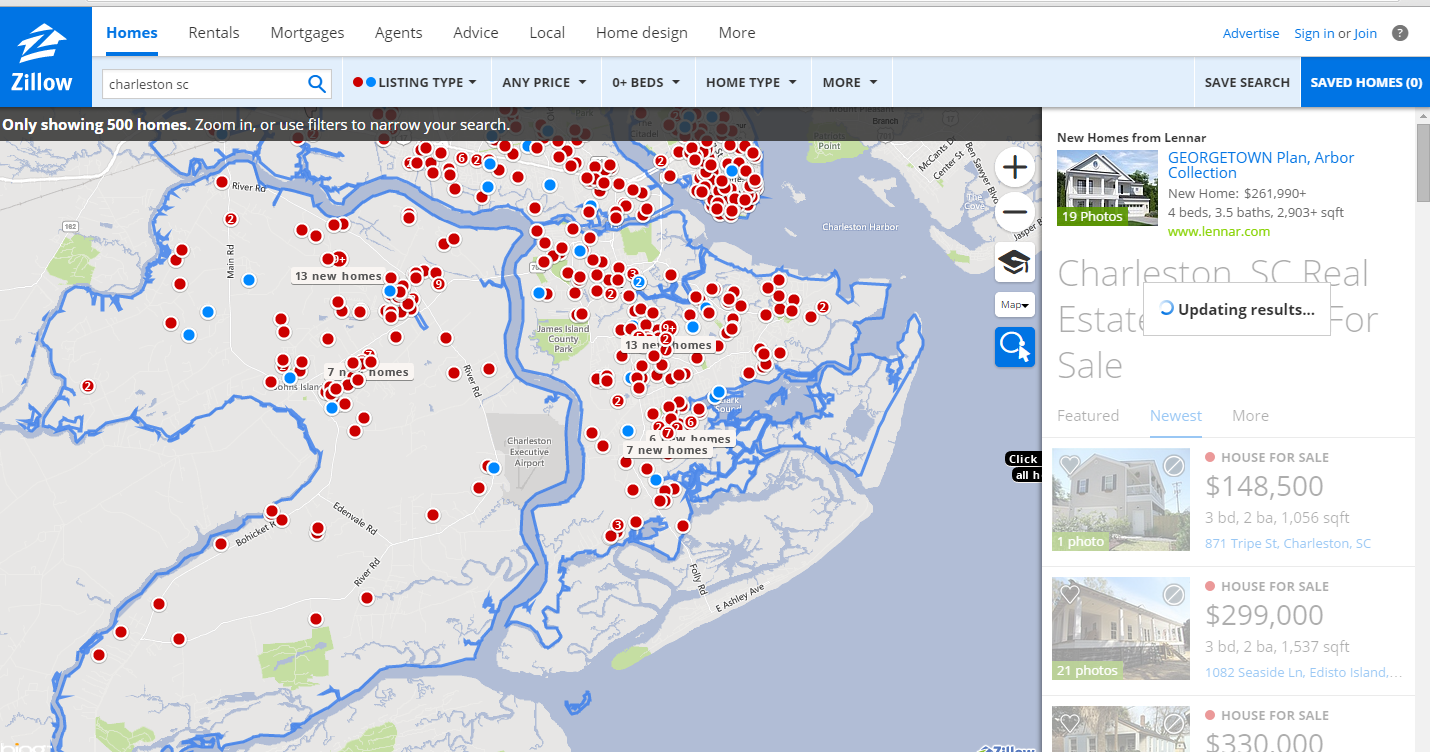The width and height of the screenshot is (1430, 752).
Task: Click the Advertise link
Action: point(1251,33)
